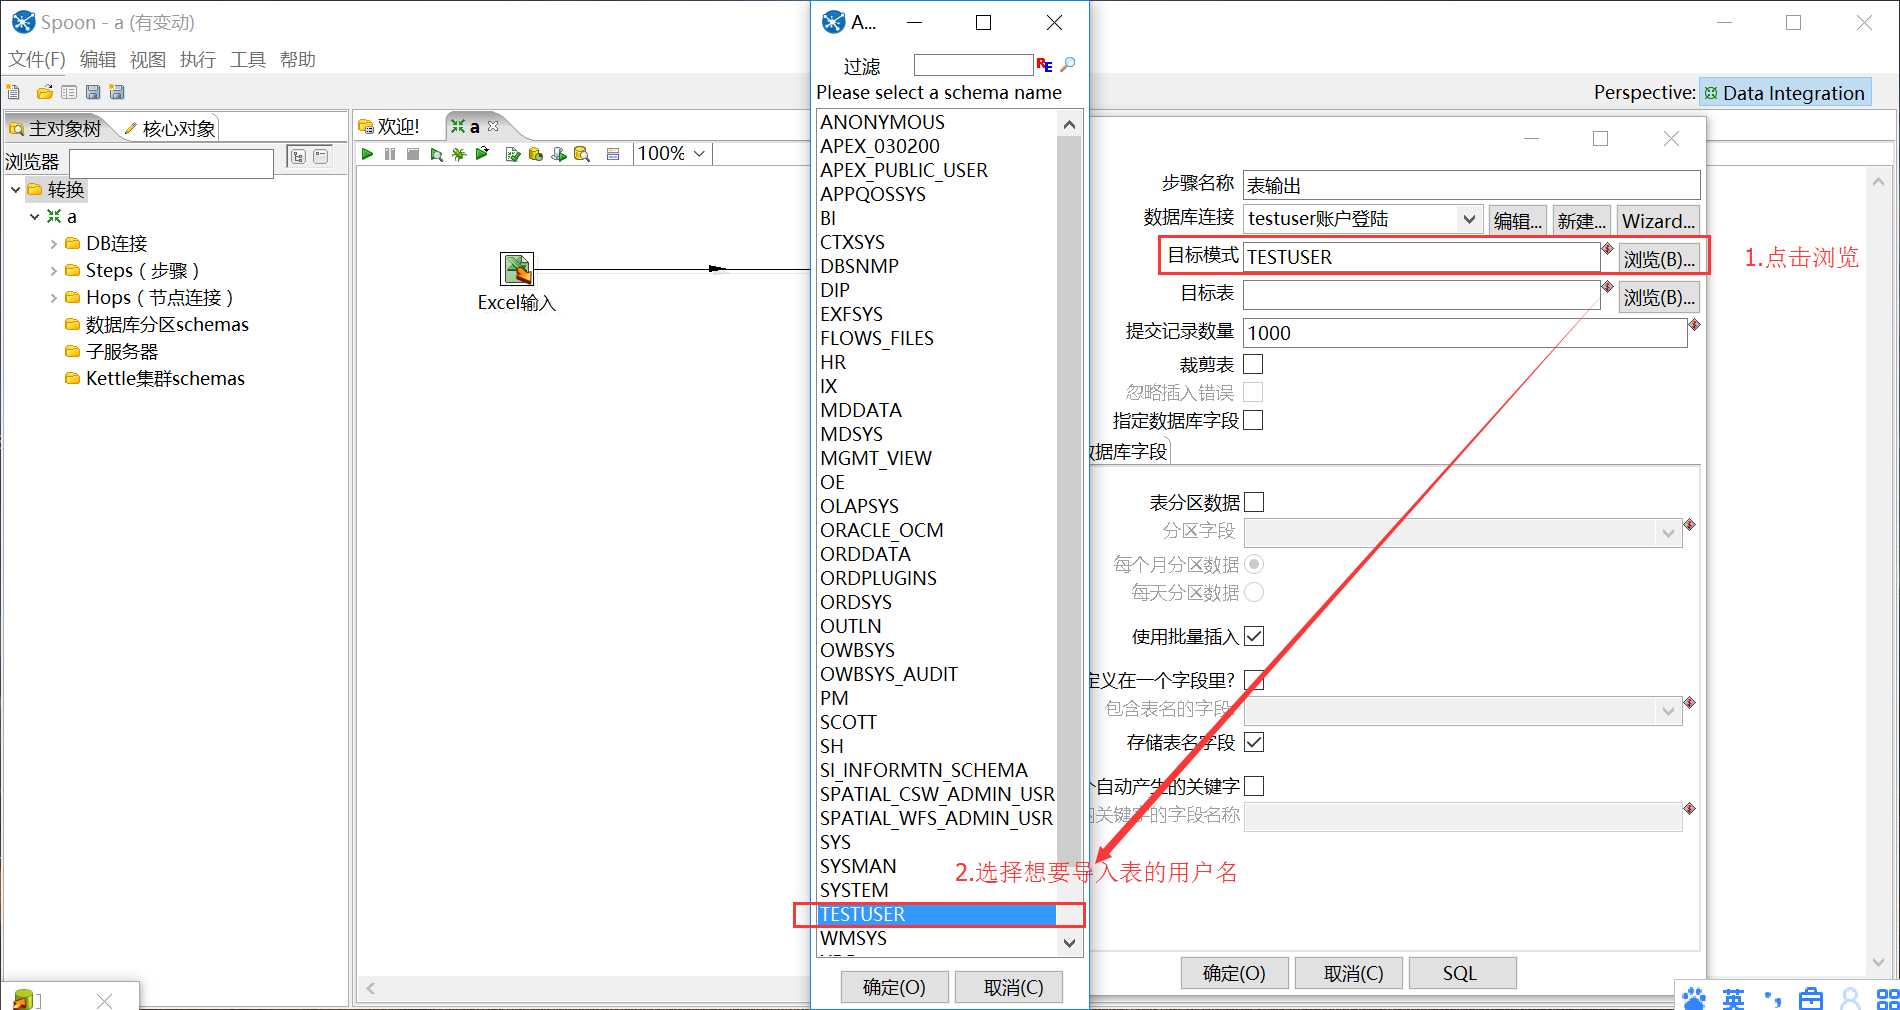This screenshot has height=1010, width=1900.
Task: Click the Excel输入 step icon on canvas
Action: 517,269
